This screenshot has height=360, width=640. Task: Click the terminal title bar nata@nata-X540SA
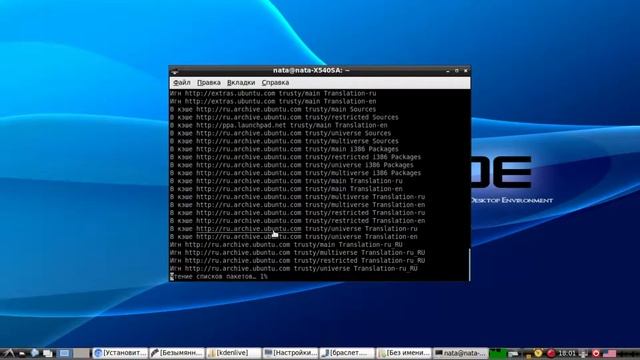(x=311, y=70)
